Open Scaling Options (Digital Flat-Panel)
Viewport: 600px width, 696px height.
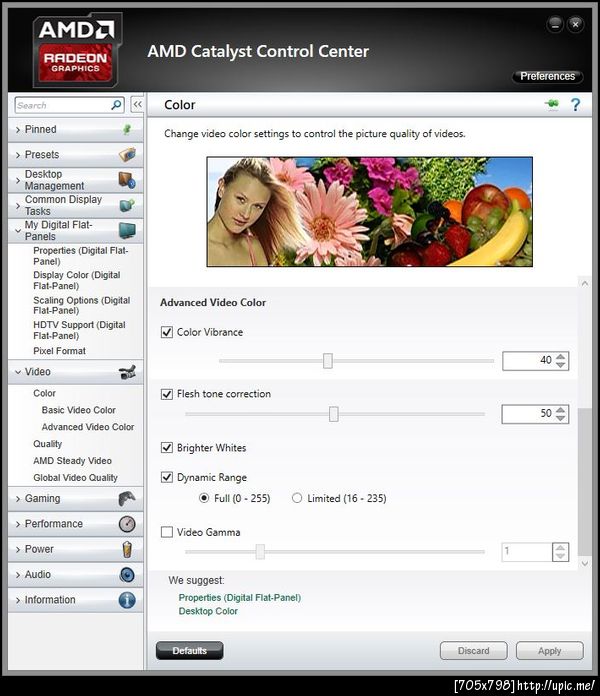[x=82, y=305]
